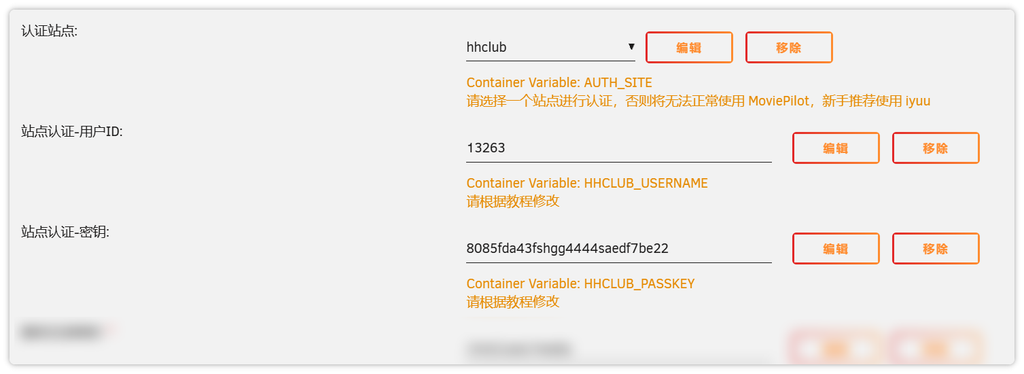The height and width of the screenshot is (374, 1024).
Task: Click 移除 button beside the passkey field
Action: 936,249
